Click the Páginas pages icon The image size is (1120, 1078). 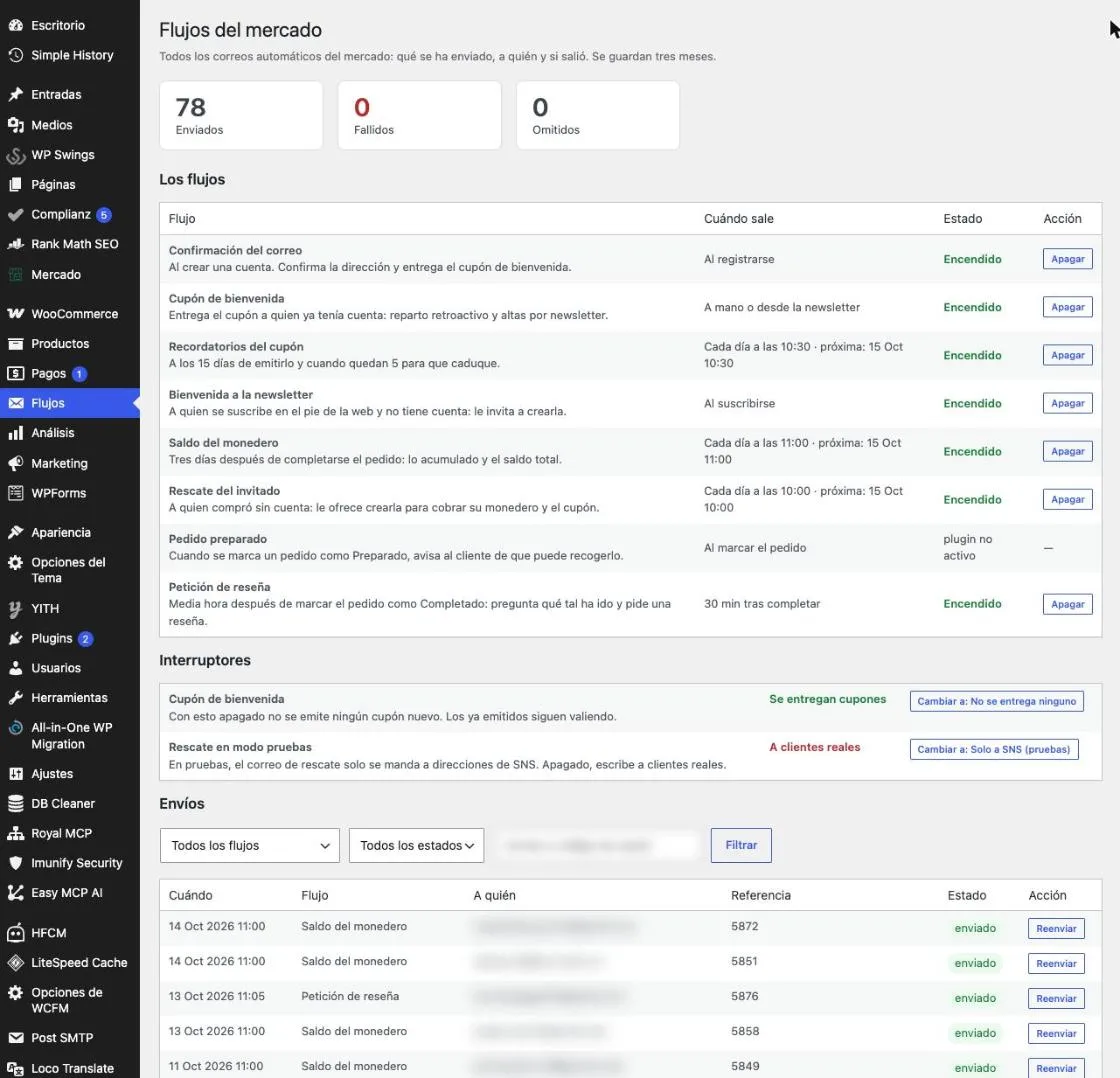click(16, 184)
